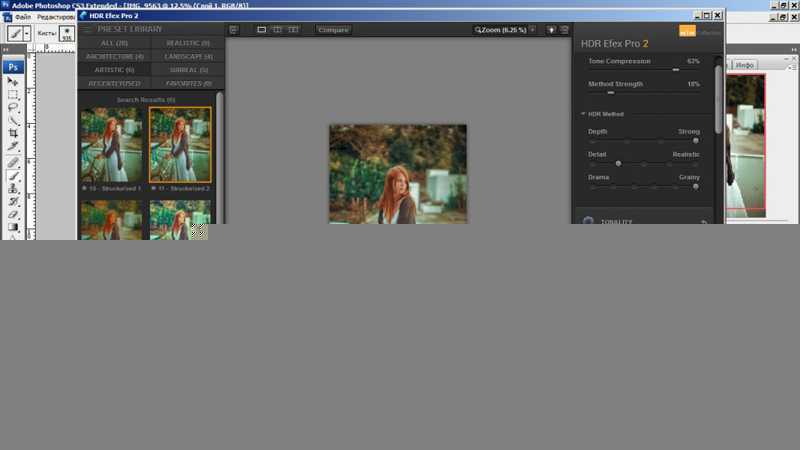Expand the Photoshop toolbox double-arrow
Viewport: 800px width, 450px height.
6,49
